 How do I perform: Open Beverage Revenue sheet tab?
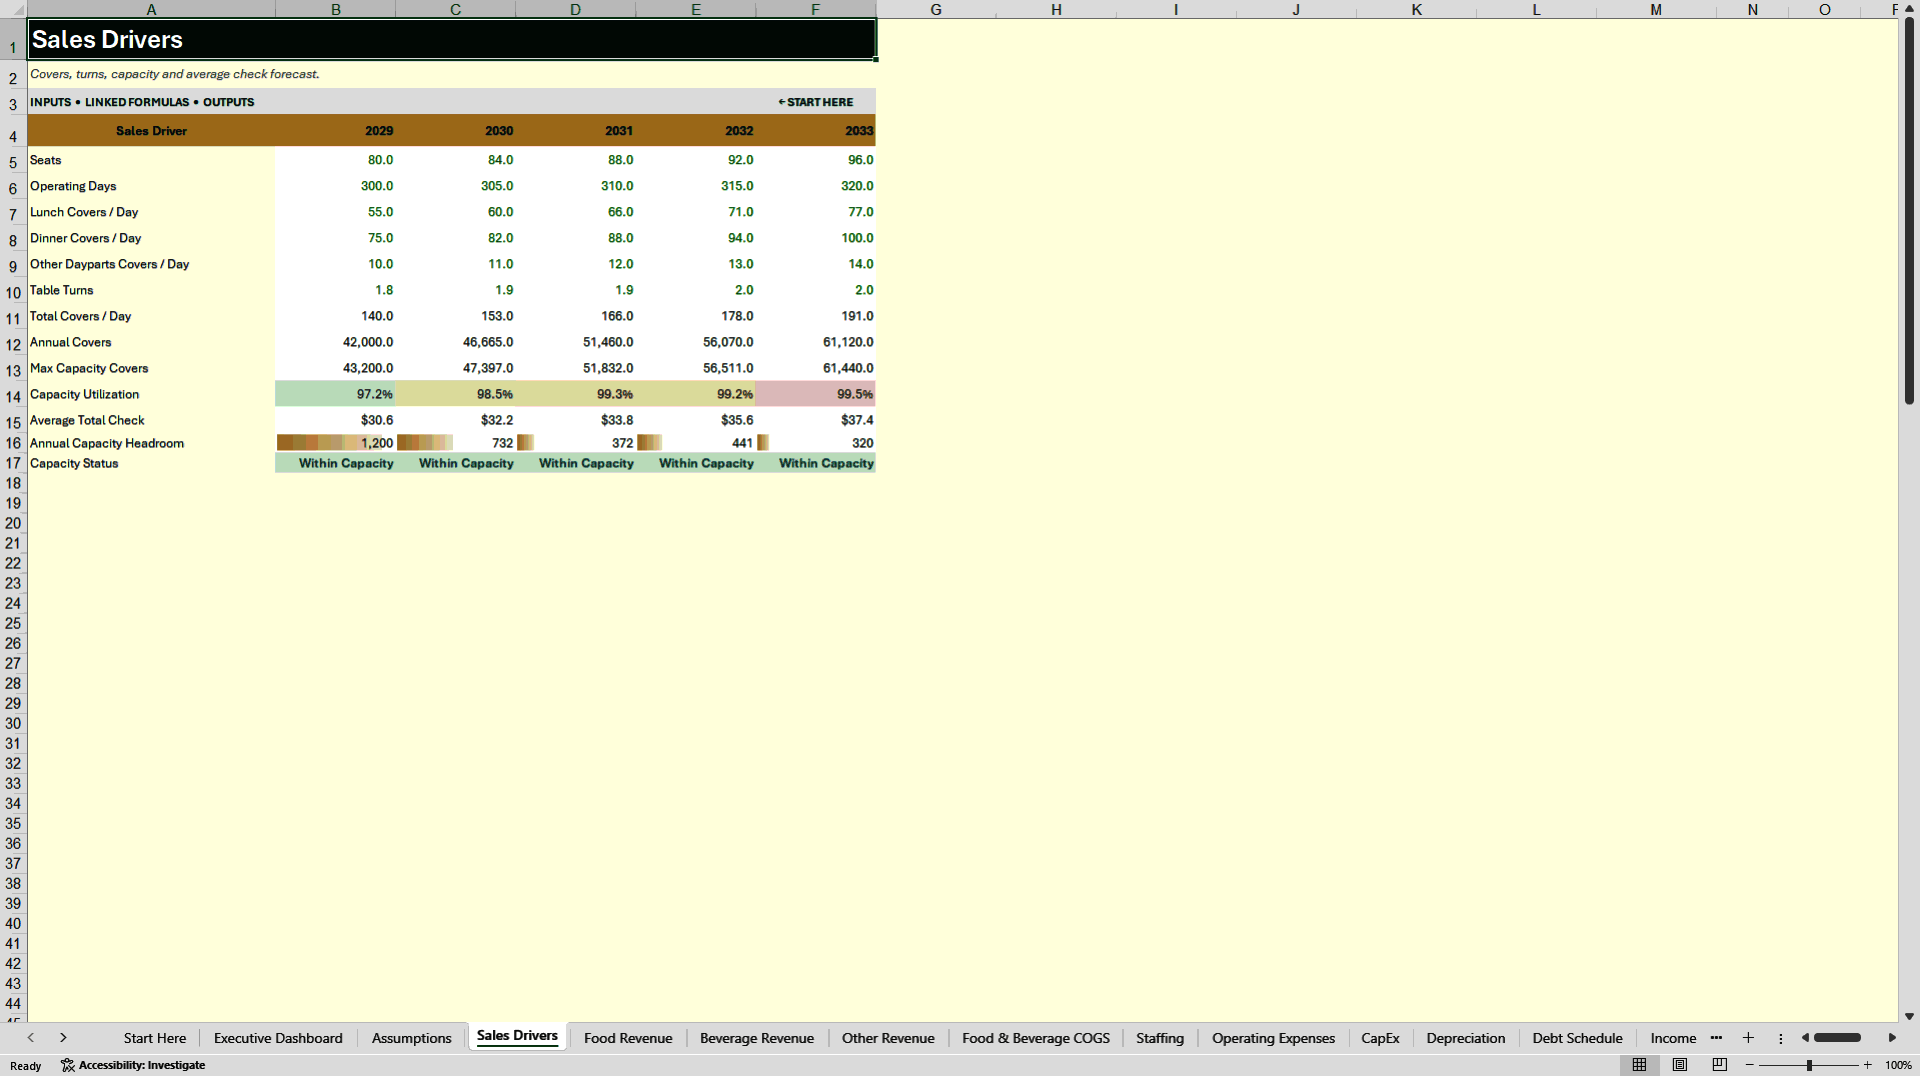757,1038
